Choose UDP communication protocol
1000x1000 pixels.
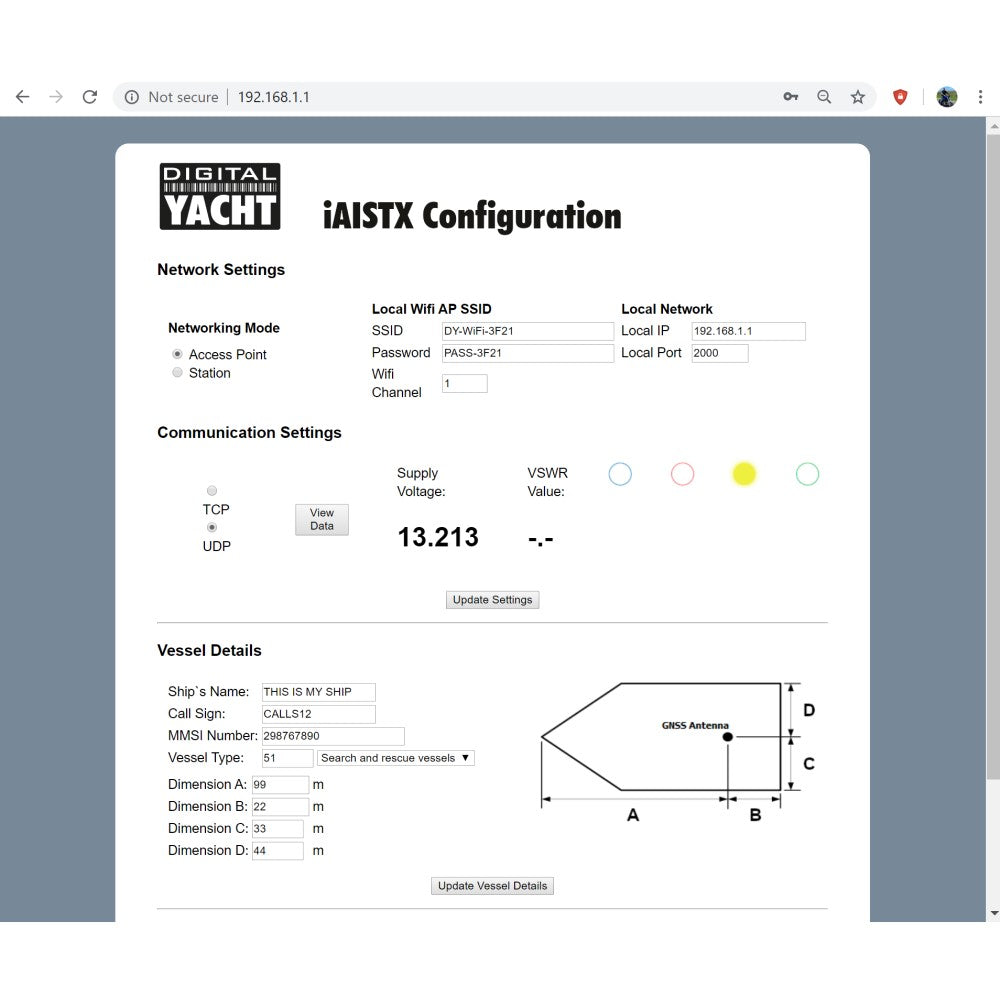click(x=211, y=527)
